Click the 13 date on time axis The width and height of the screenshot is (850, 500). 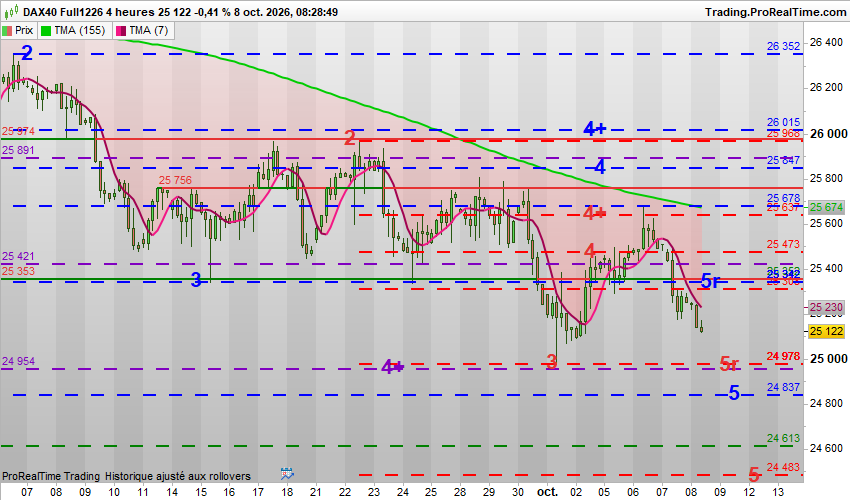click(x=778, y=492)
